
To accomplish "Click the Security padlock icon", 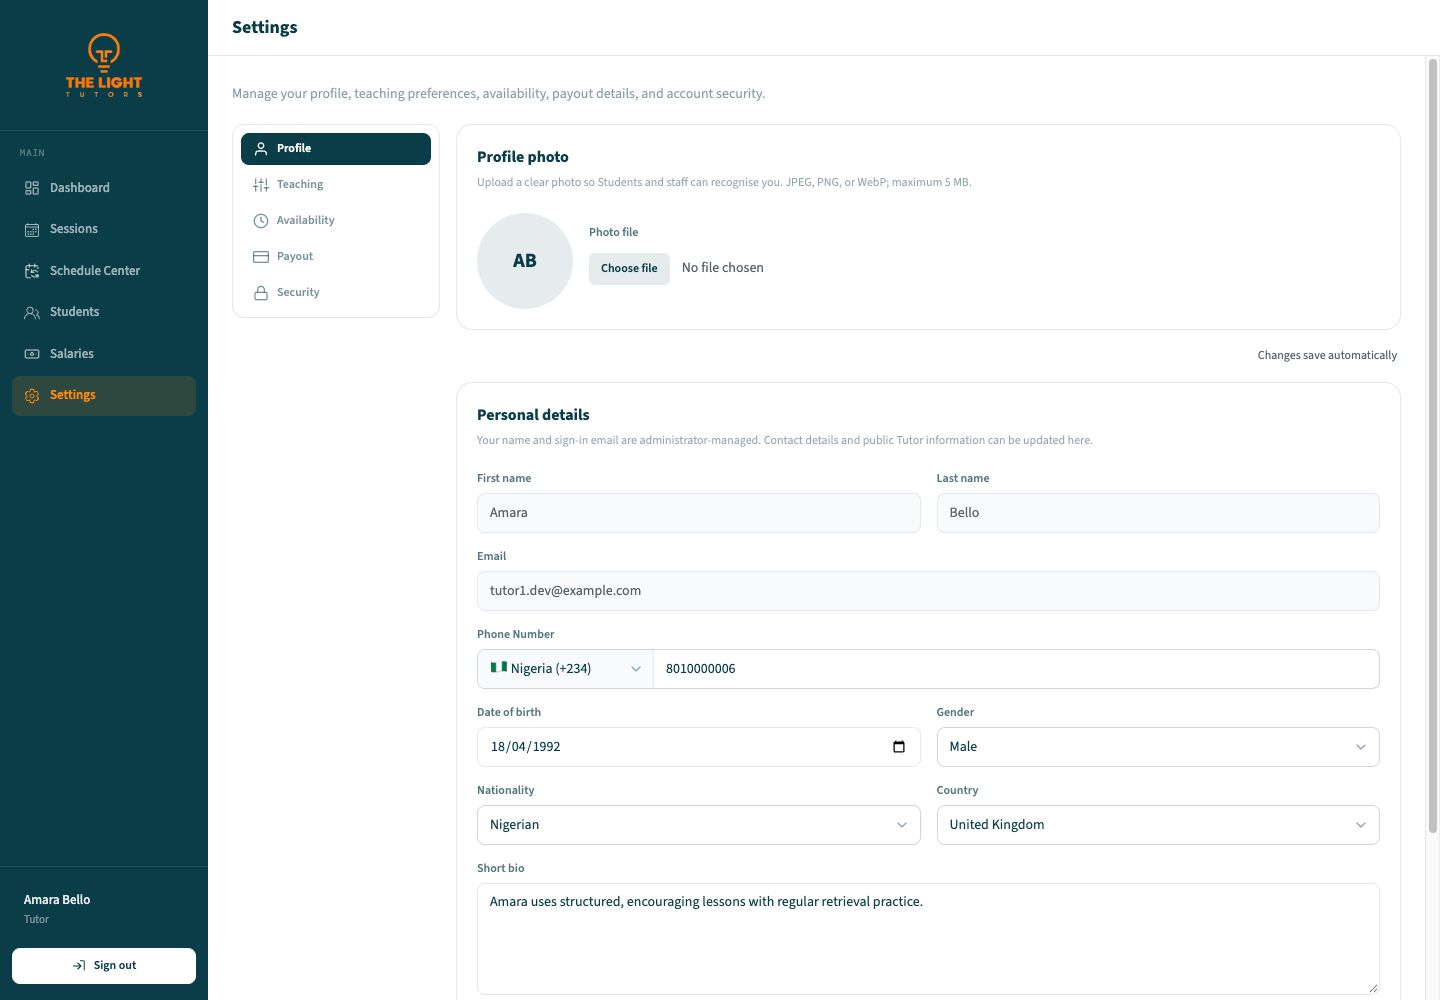I will [261, 292].
